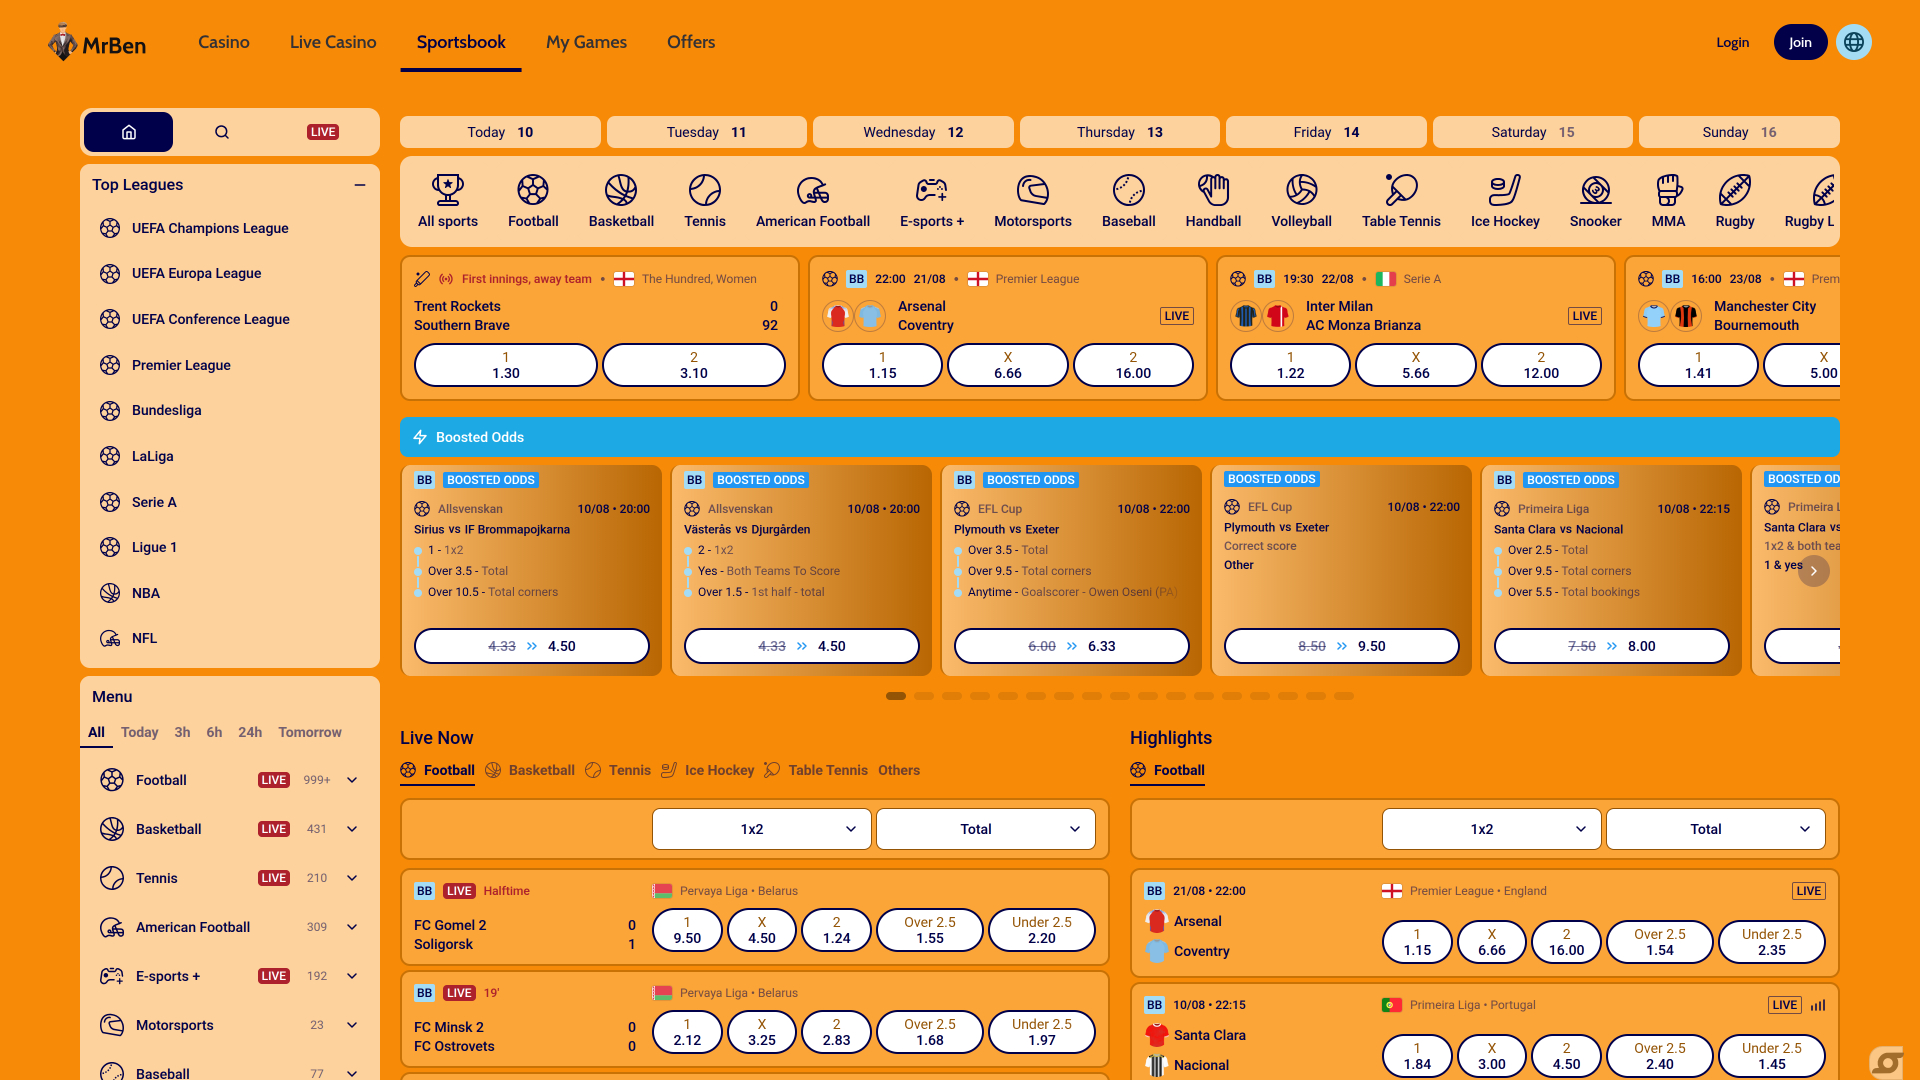The width and height of the screenshot is (1920, 1080).
Task: Select Over 2.5 at 1.55 for FC Gomel 2
Action: (x=930, y=930)
